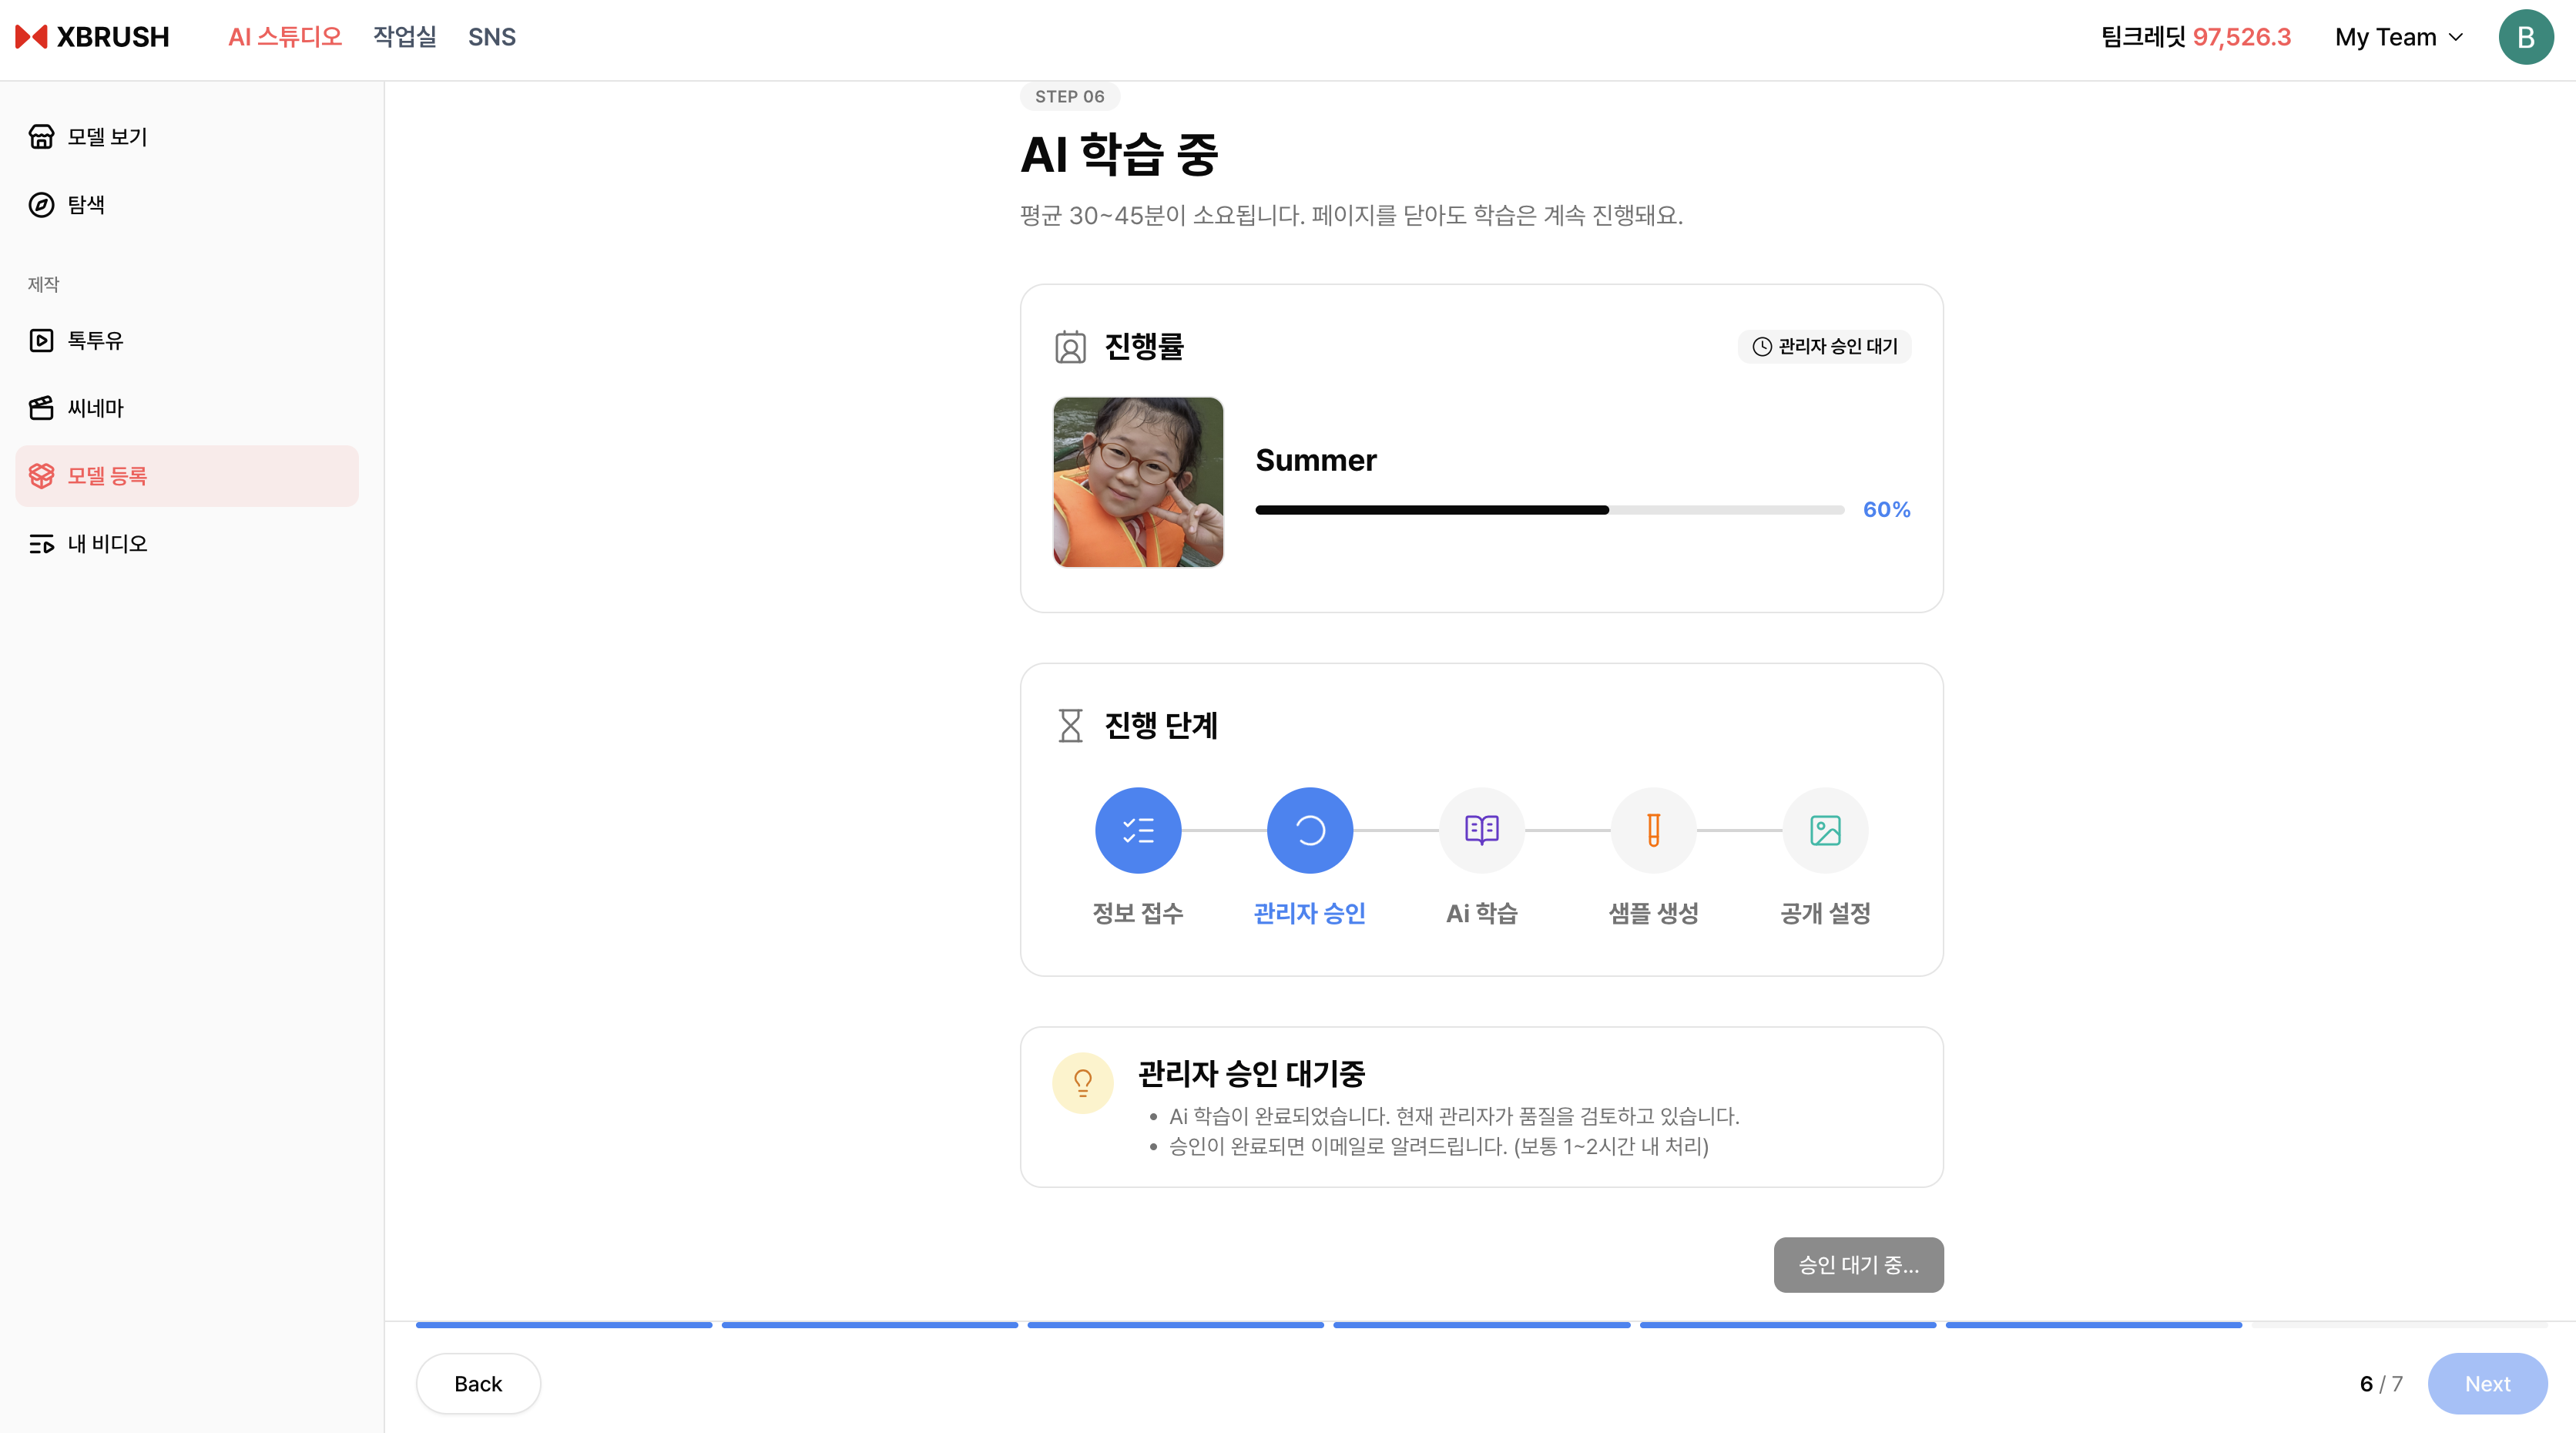The height and width of the screenshot is (1433, 2576).
Task: Click the Ai 학습이 완료되었습니다 bullet line
Action: pyautogui.click(x=1454, y=1116)
